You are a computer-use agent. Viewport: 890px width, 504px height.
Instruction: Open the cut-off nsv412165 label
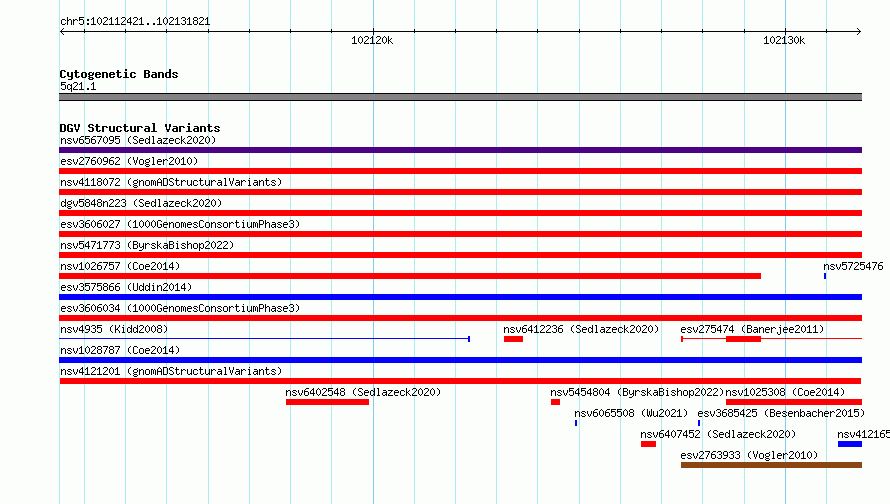tap(863, 434)
